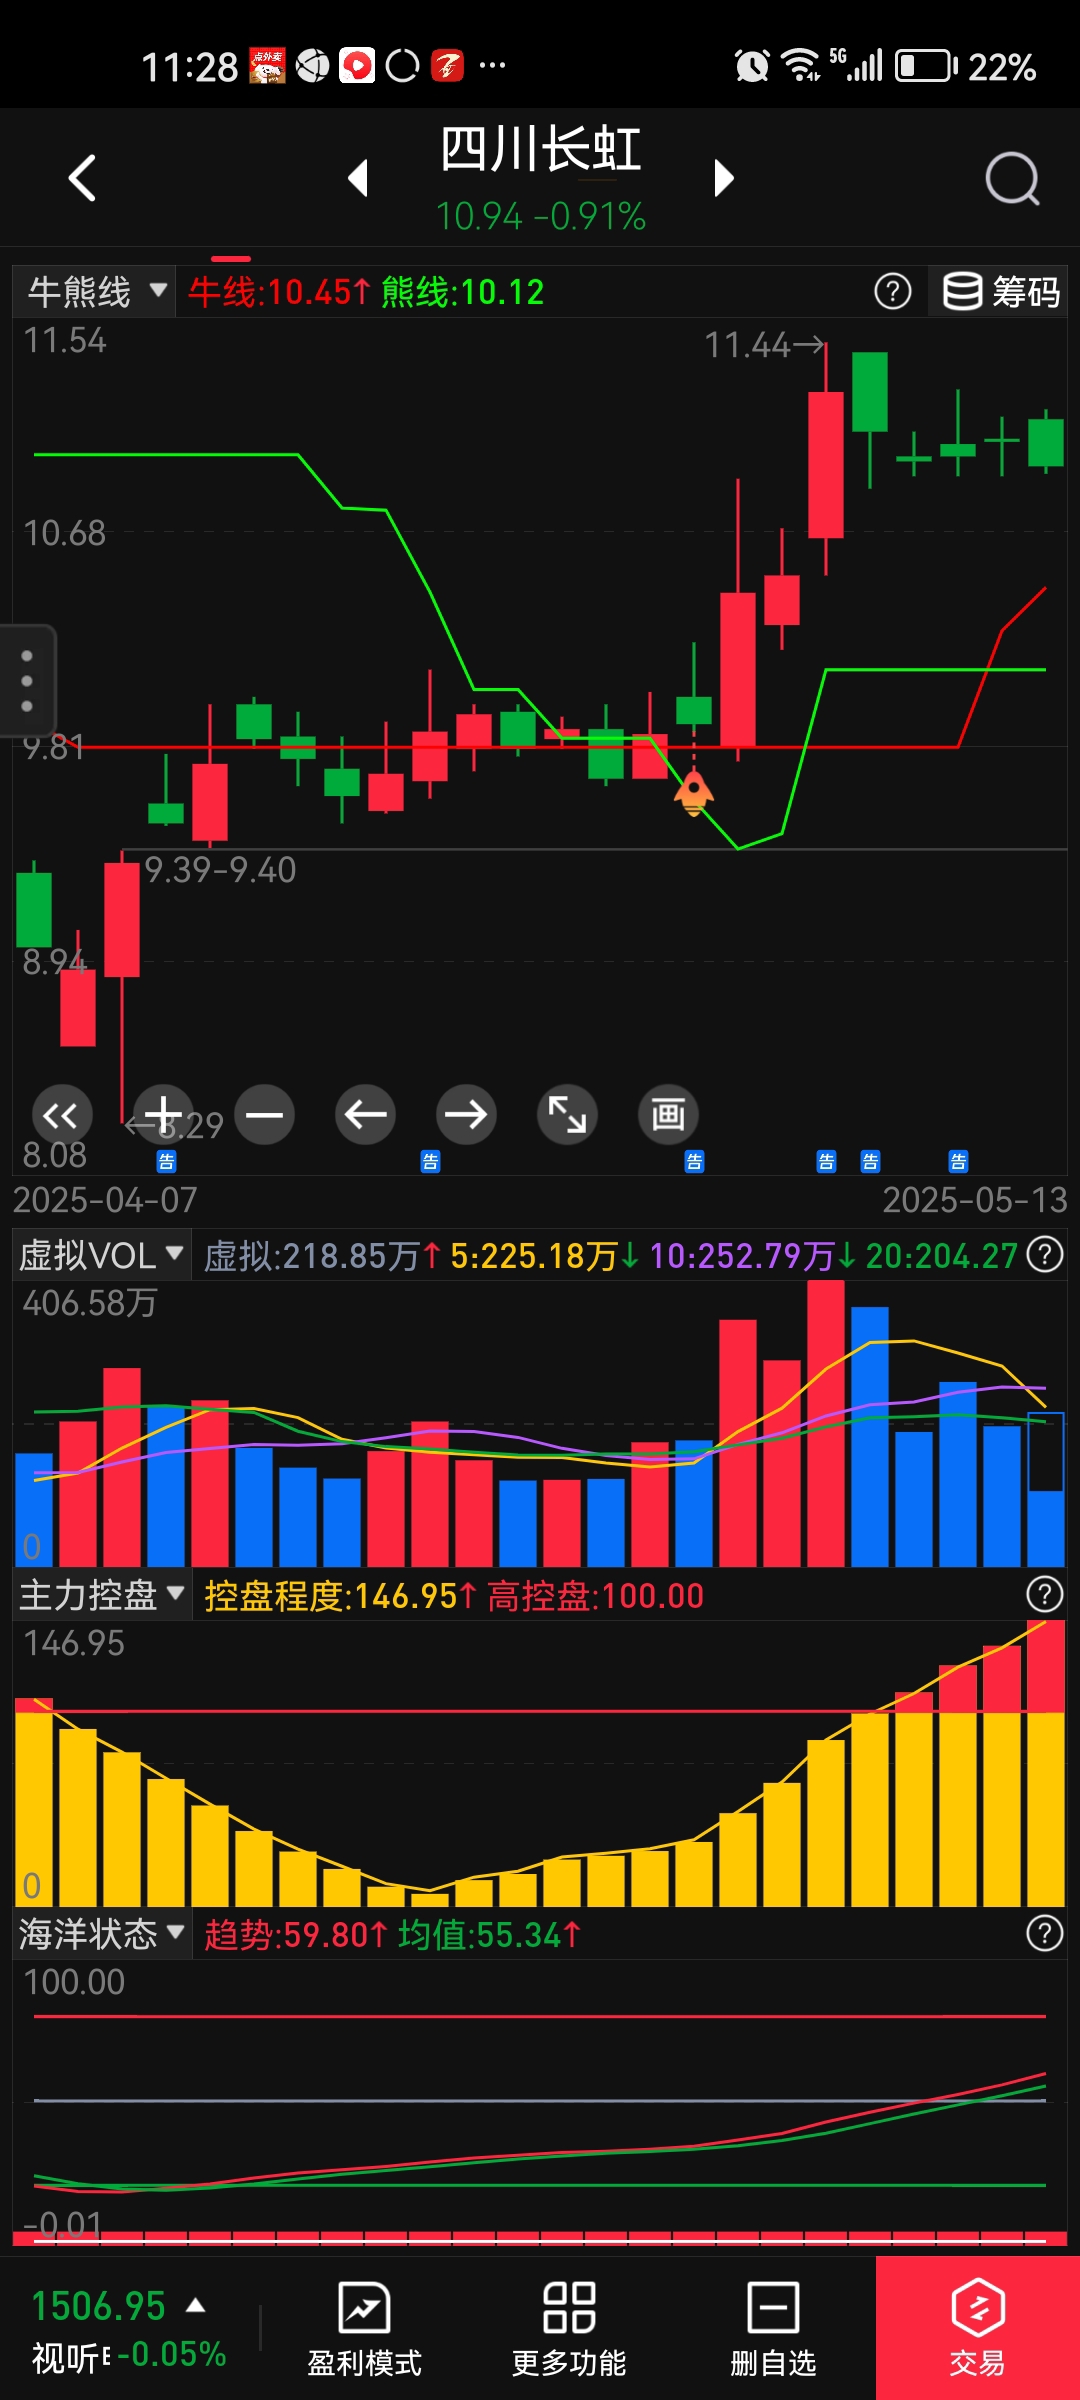Open help icon for 海洋状态 panel

point(1045,1934)
